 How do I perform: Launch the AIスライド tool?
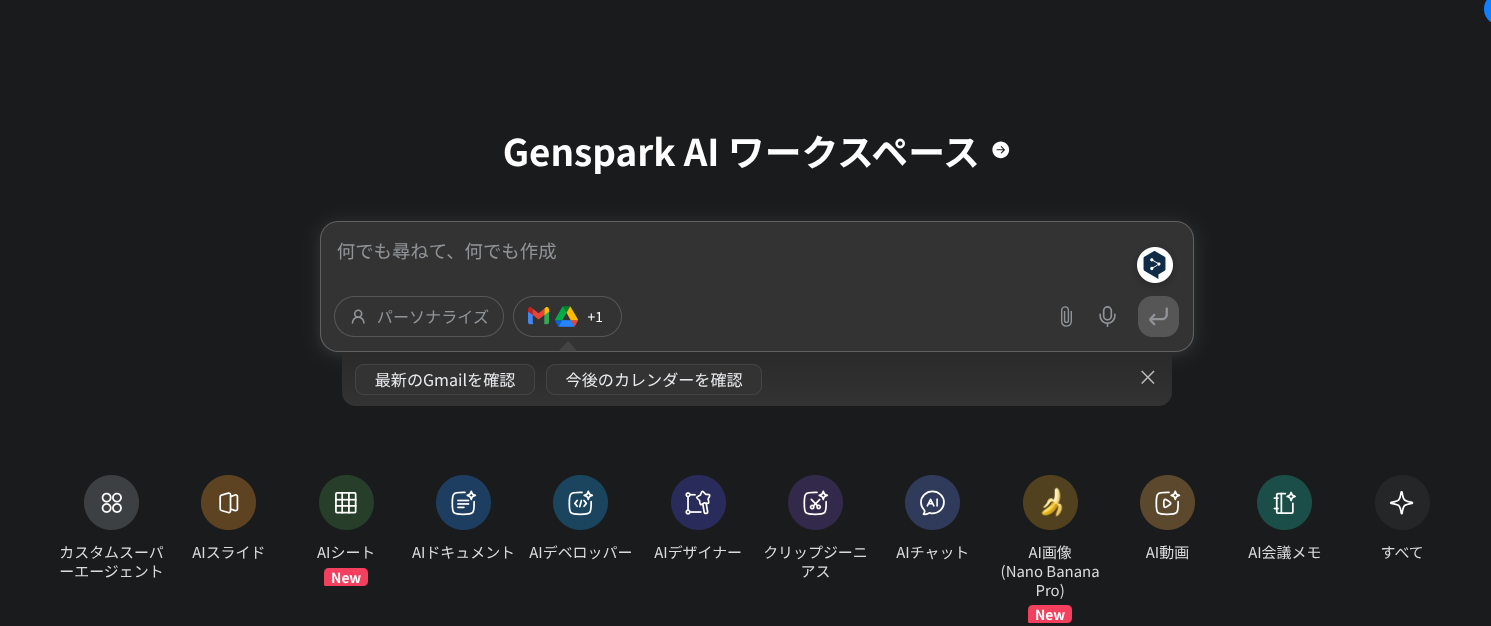(x=228, y=502)
